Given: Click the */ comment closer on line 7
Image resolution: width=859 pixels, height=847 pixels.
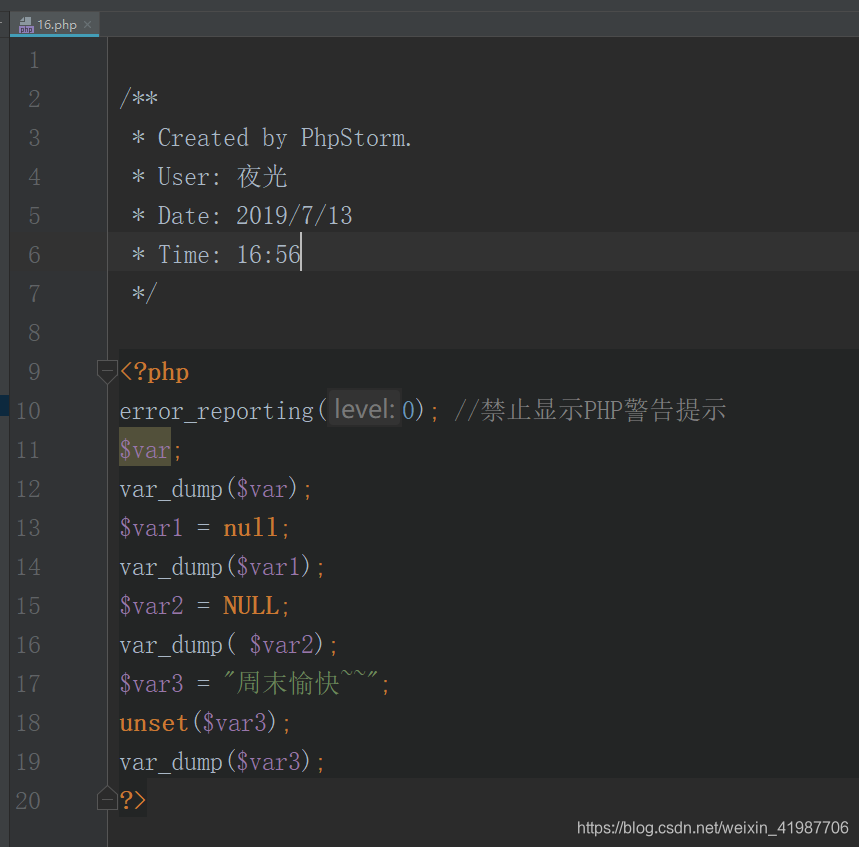Looking at the screenshot, I should click(x=145, y=293).
